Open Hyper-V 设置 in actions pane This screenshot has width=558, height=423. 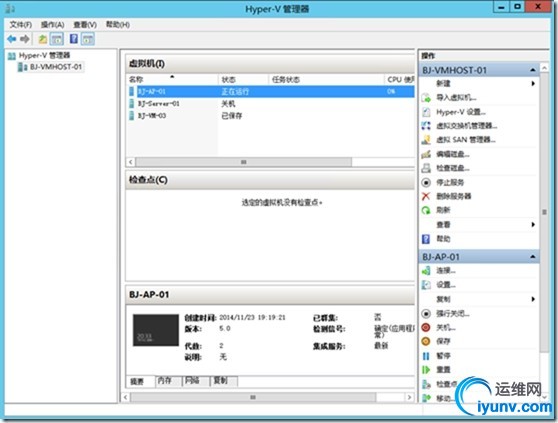460,112
